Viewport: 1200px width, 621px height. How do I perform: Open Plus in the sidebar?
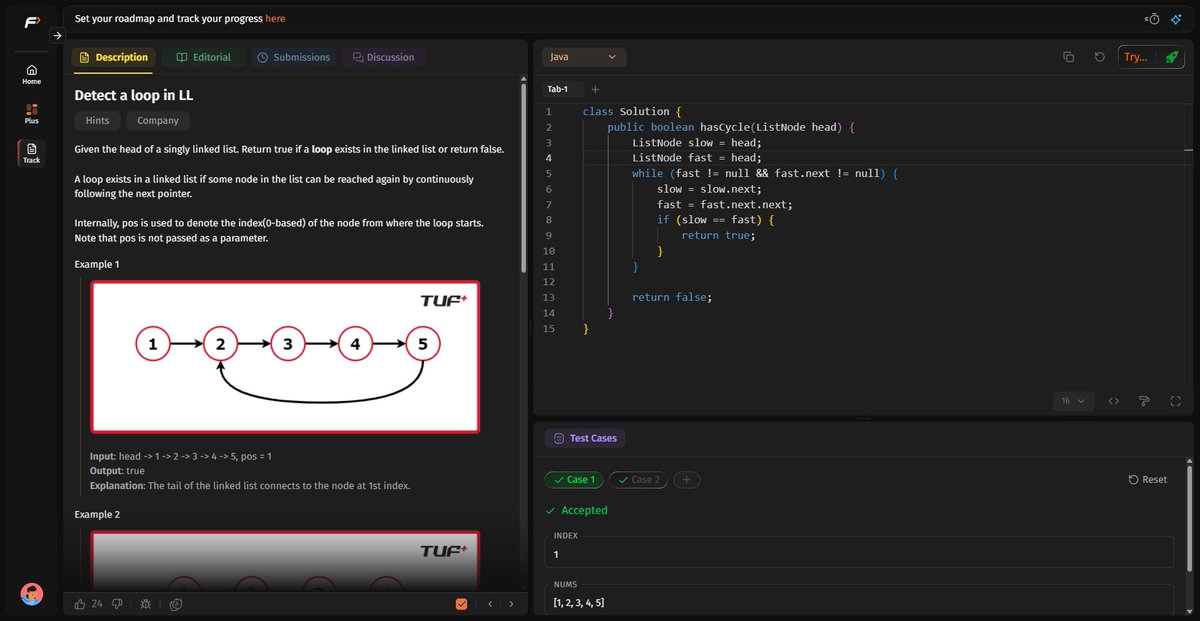[x=32, y=114]
